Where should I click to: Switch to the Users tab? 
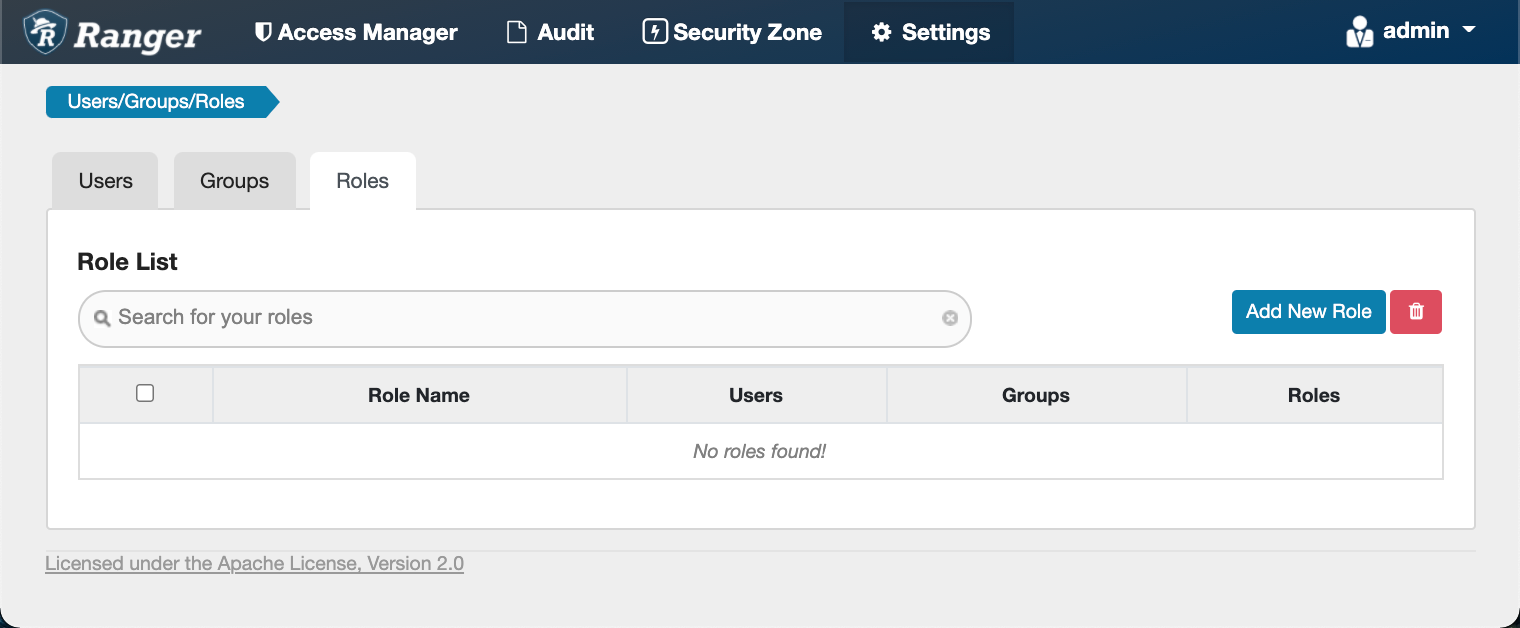(104, 180)
